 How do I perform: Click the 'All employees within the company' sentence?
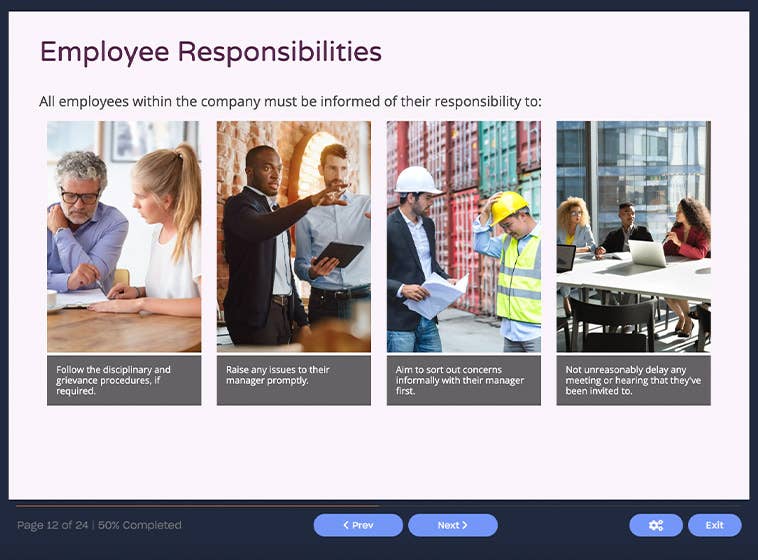tap(290, 102)
